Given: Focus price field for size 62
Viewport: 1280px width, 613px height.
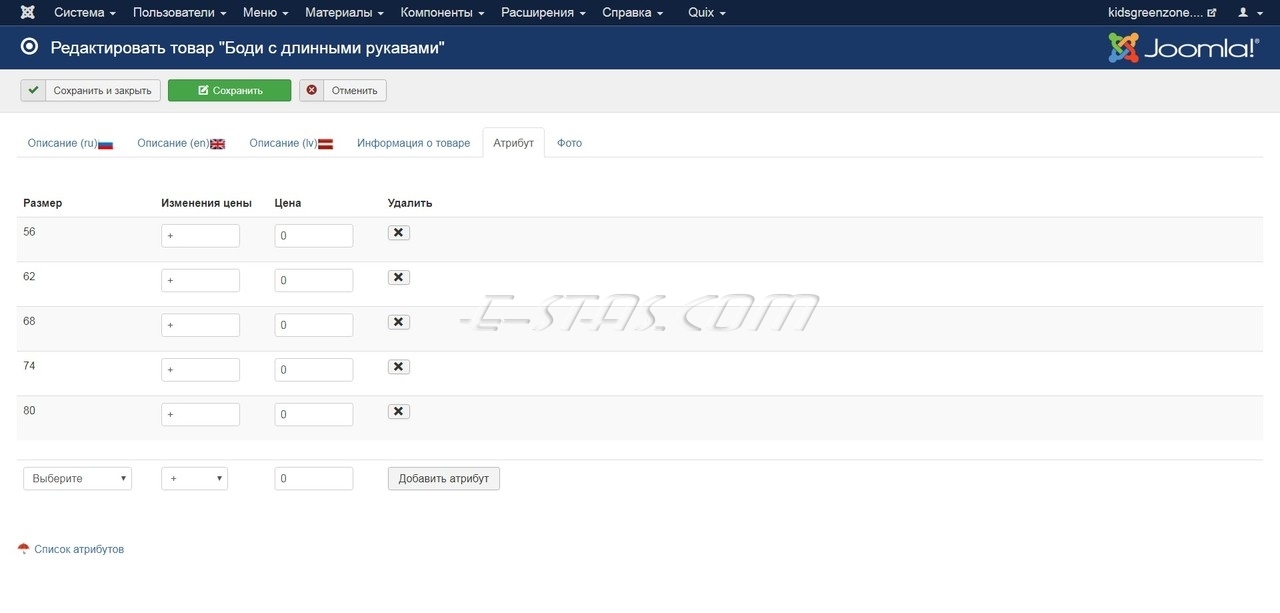Looking at the screenshot, I should tap(314, 280).
